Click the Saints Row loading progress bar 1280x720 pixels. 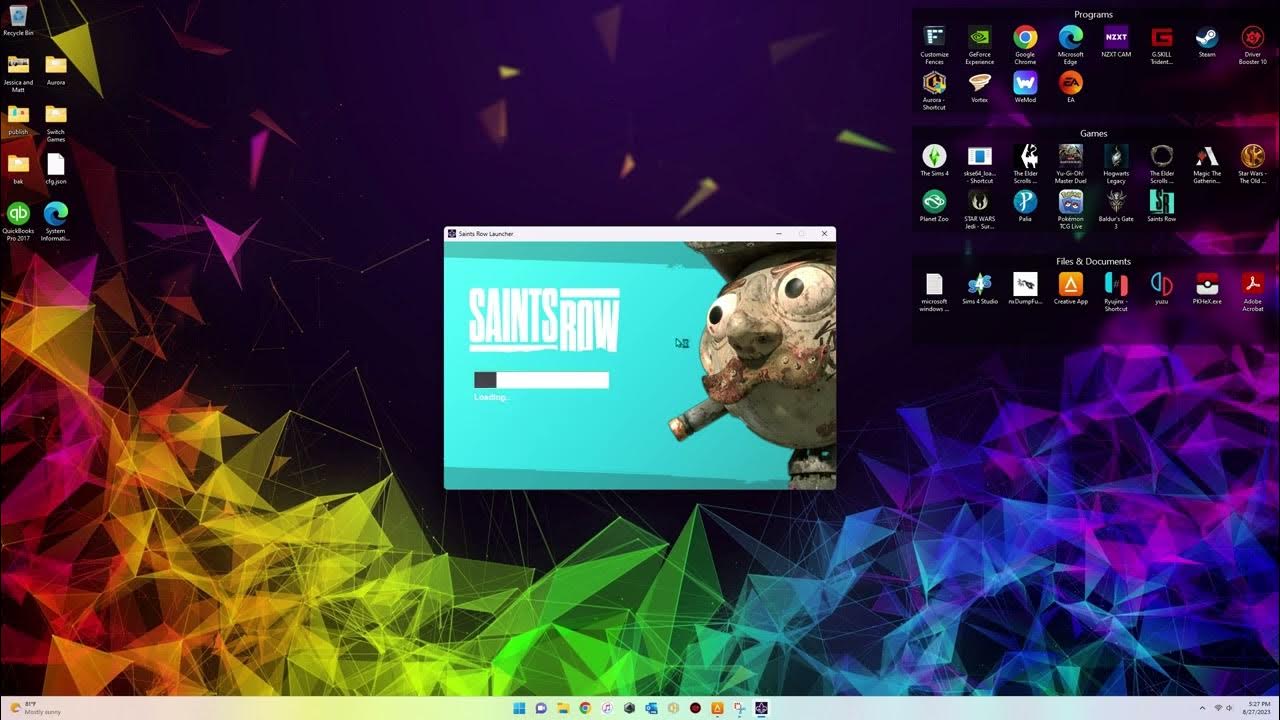(541, 380)
